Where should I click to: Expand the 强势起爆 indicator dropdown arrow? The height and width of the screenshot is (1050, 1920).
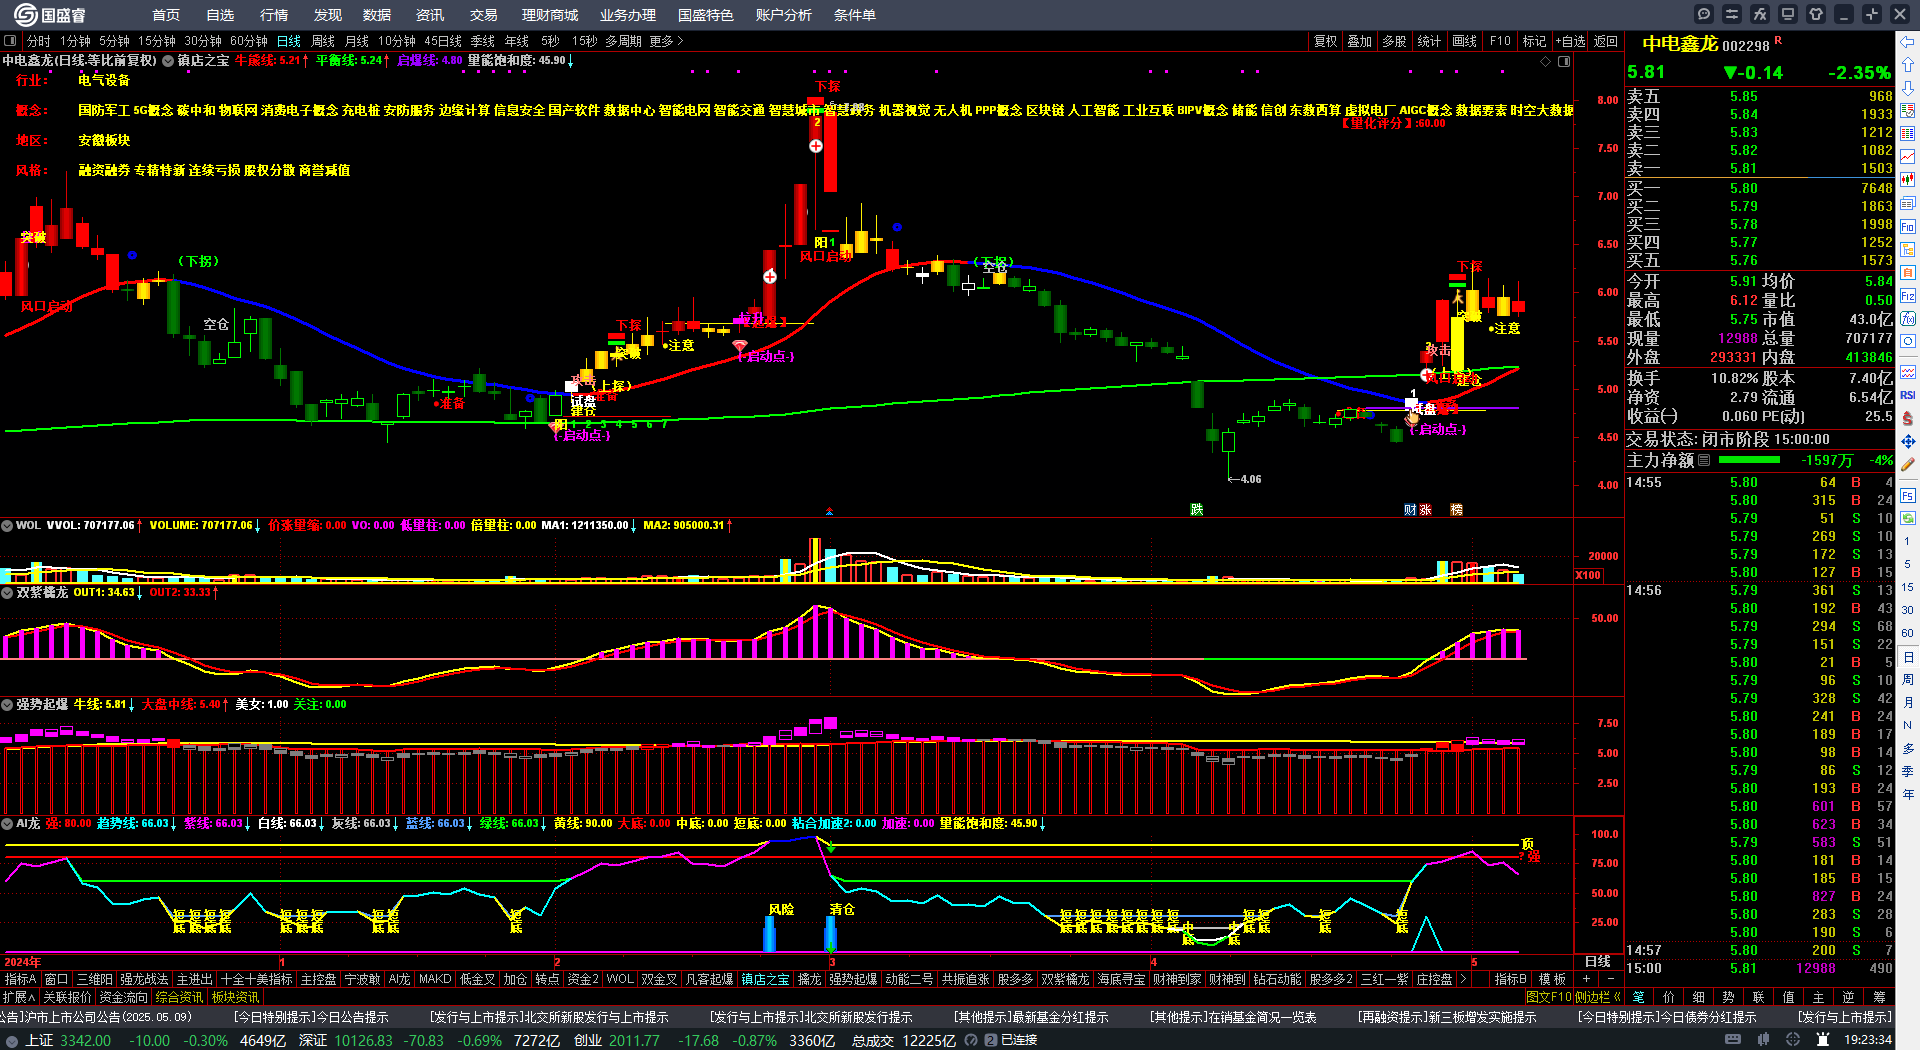(x=7, y=704)
